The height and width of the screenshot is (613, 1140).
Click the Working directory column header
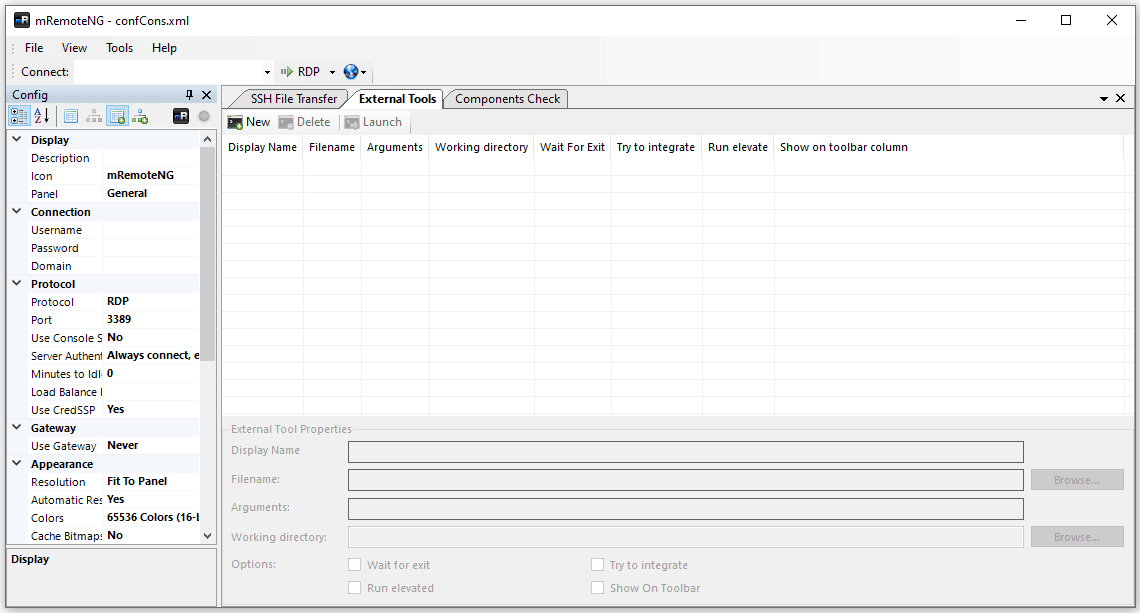481,147
